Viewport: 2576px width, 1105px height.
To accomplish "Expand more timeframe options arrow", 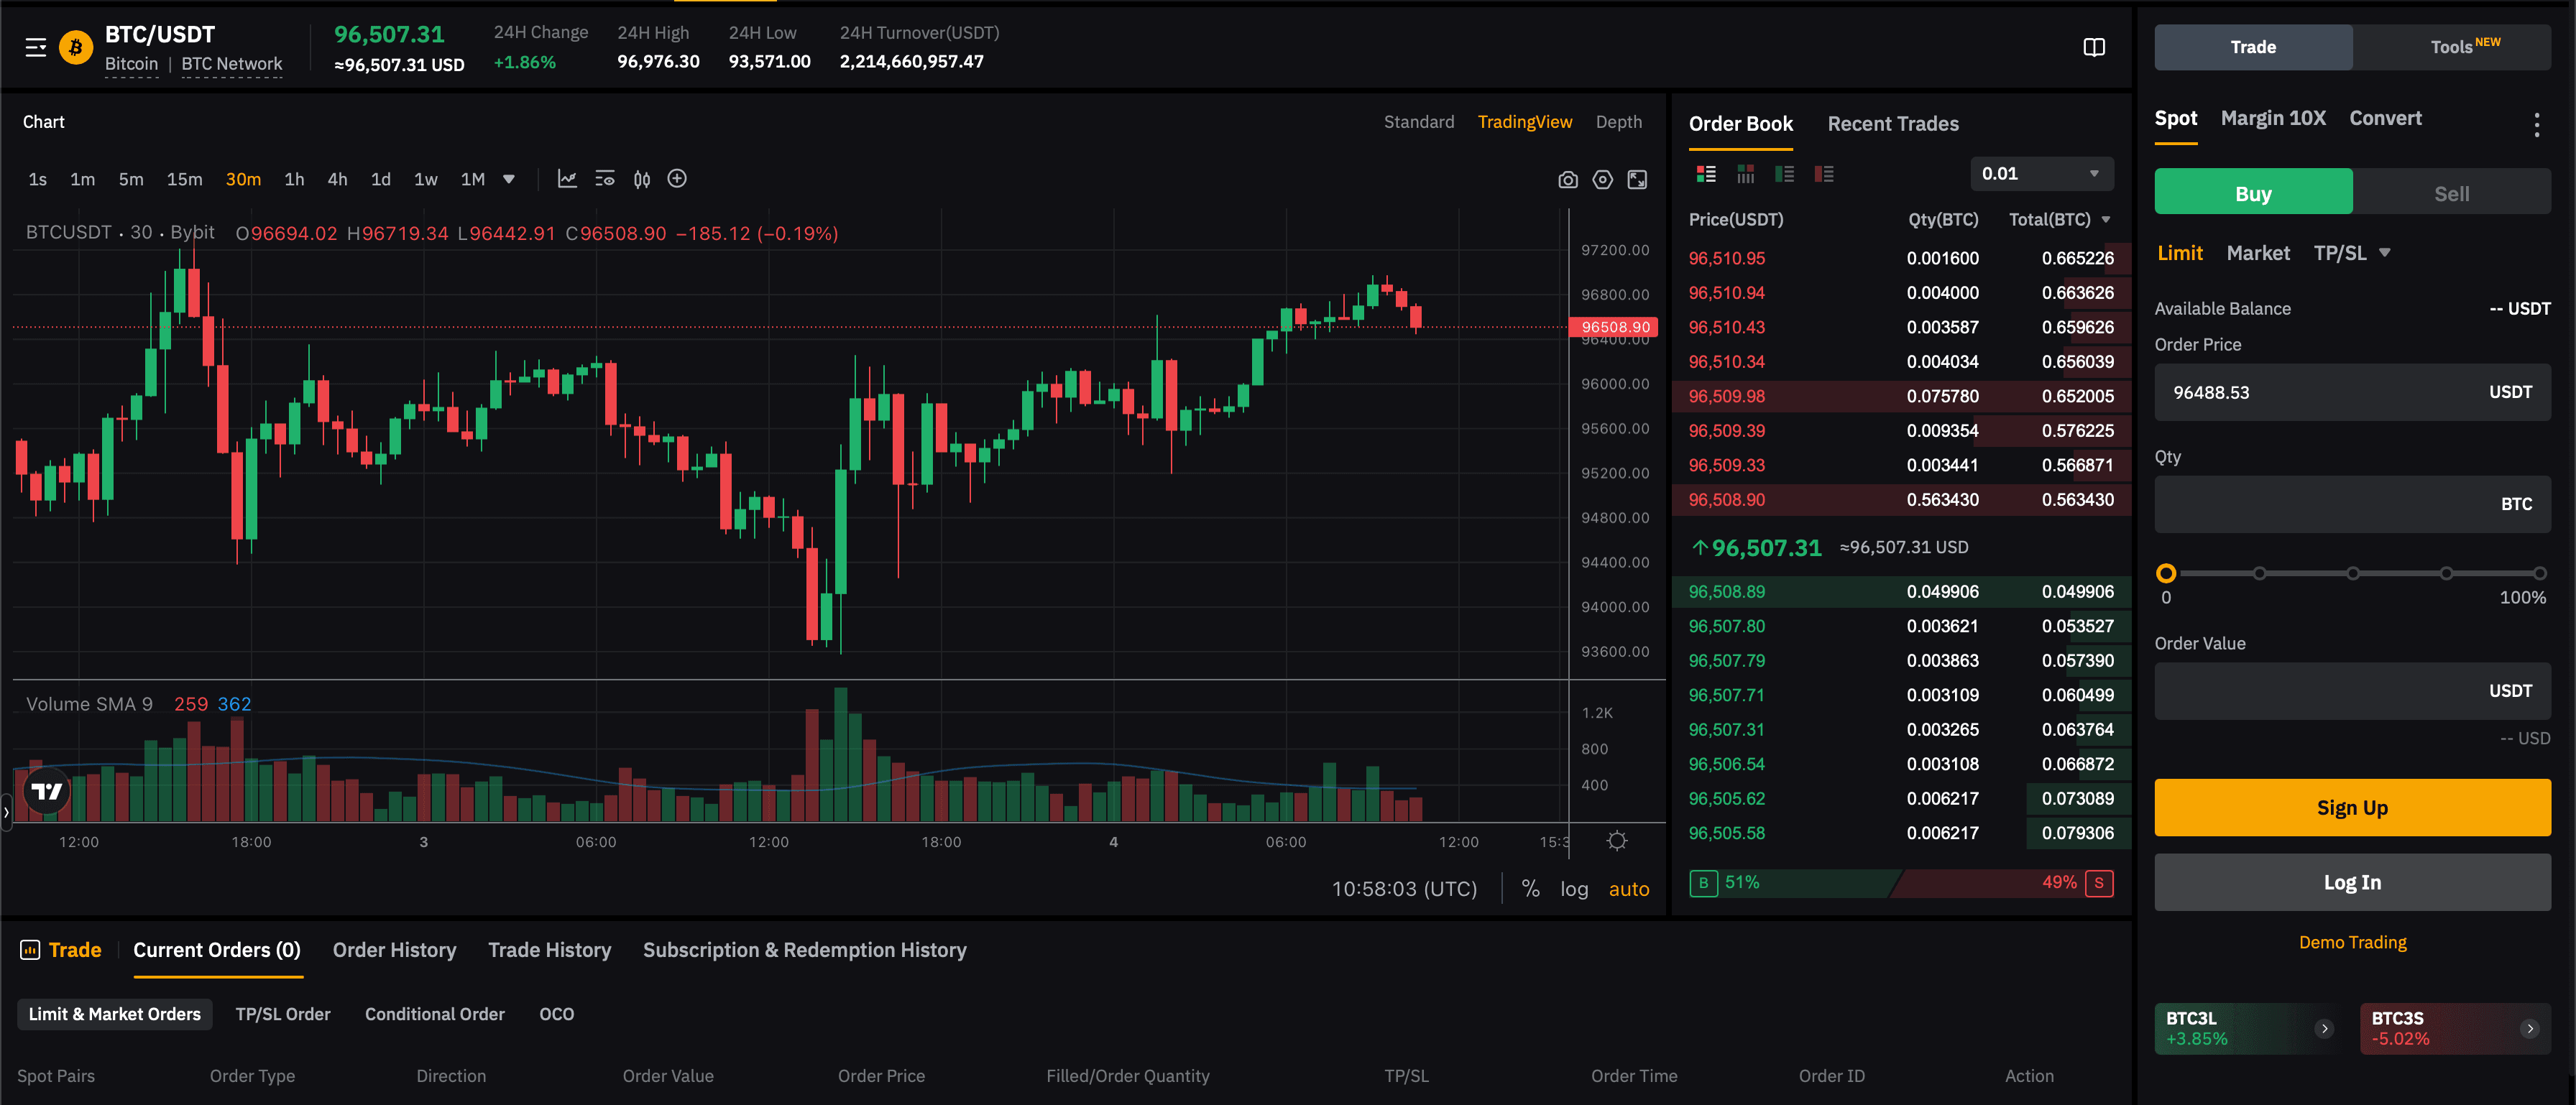I will click(x=509, y=179).
